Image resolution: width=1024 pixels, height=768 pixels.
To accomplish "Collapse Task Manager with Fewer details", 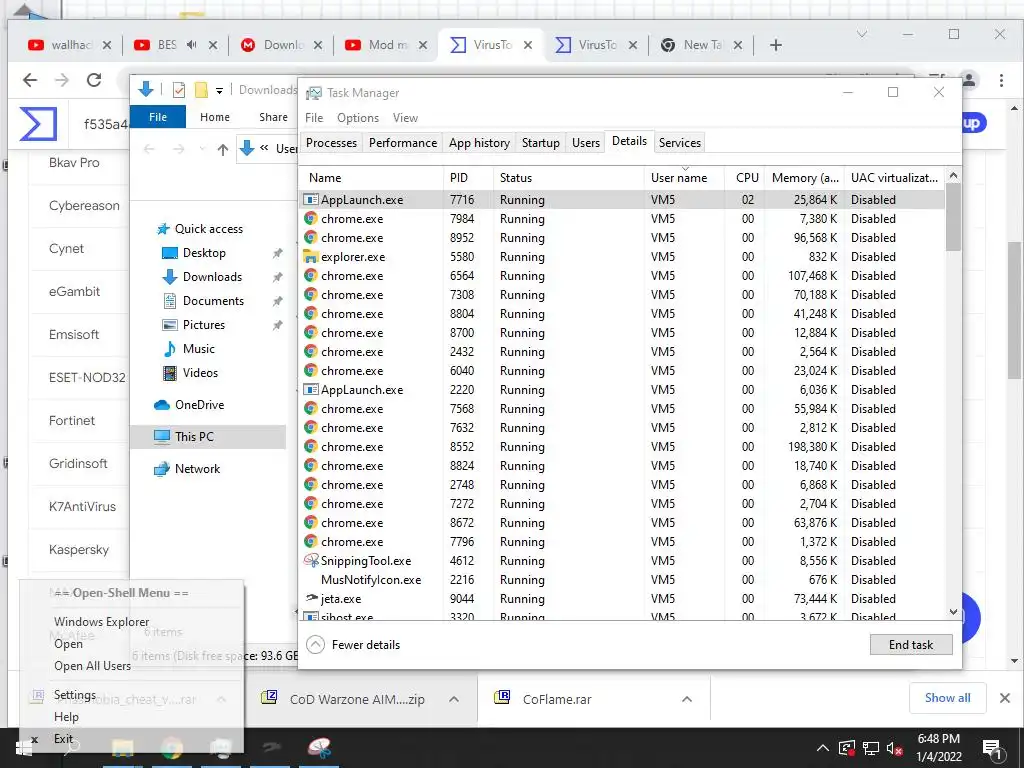I will tap(353, 645).
